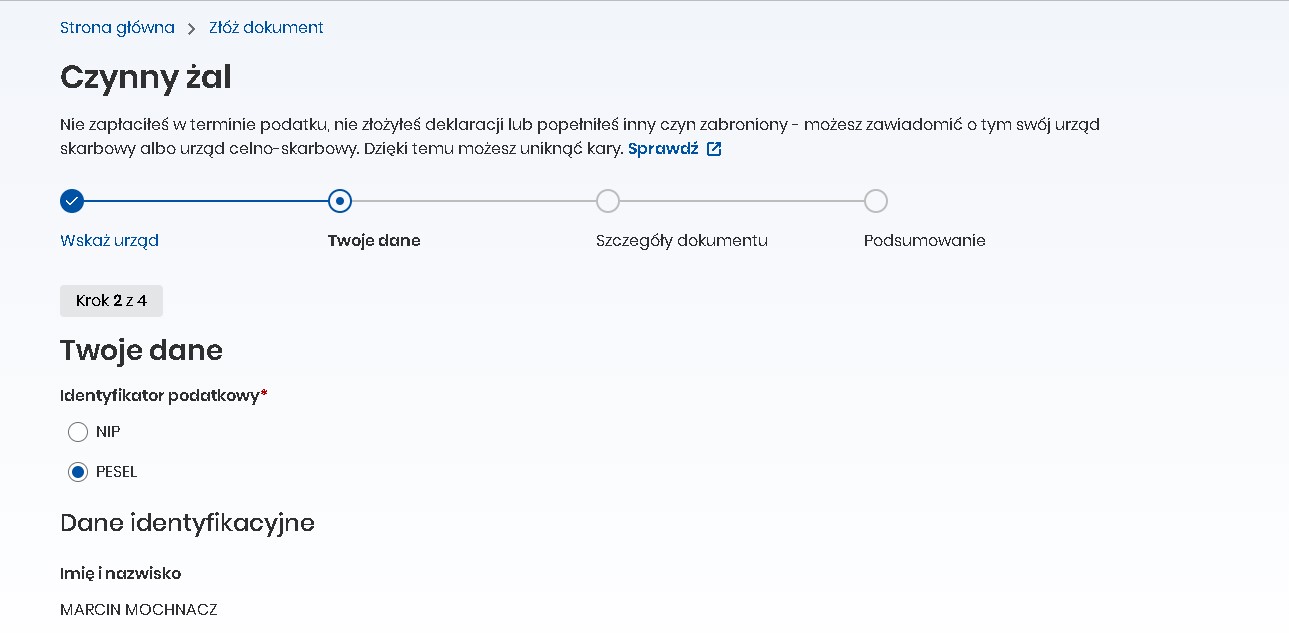Select the PESEL radio button

(x=78, y=472)
